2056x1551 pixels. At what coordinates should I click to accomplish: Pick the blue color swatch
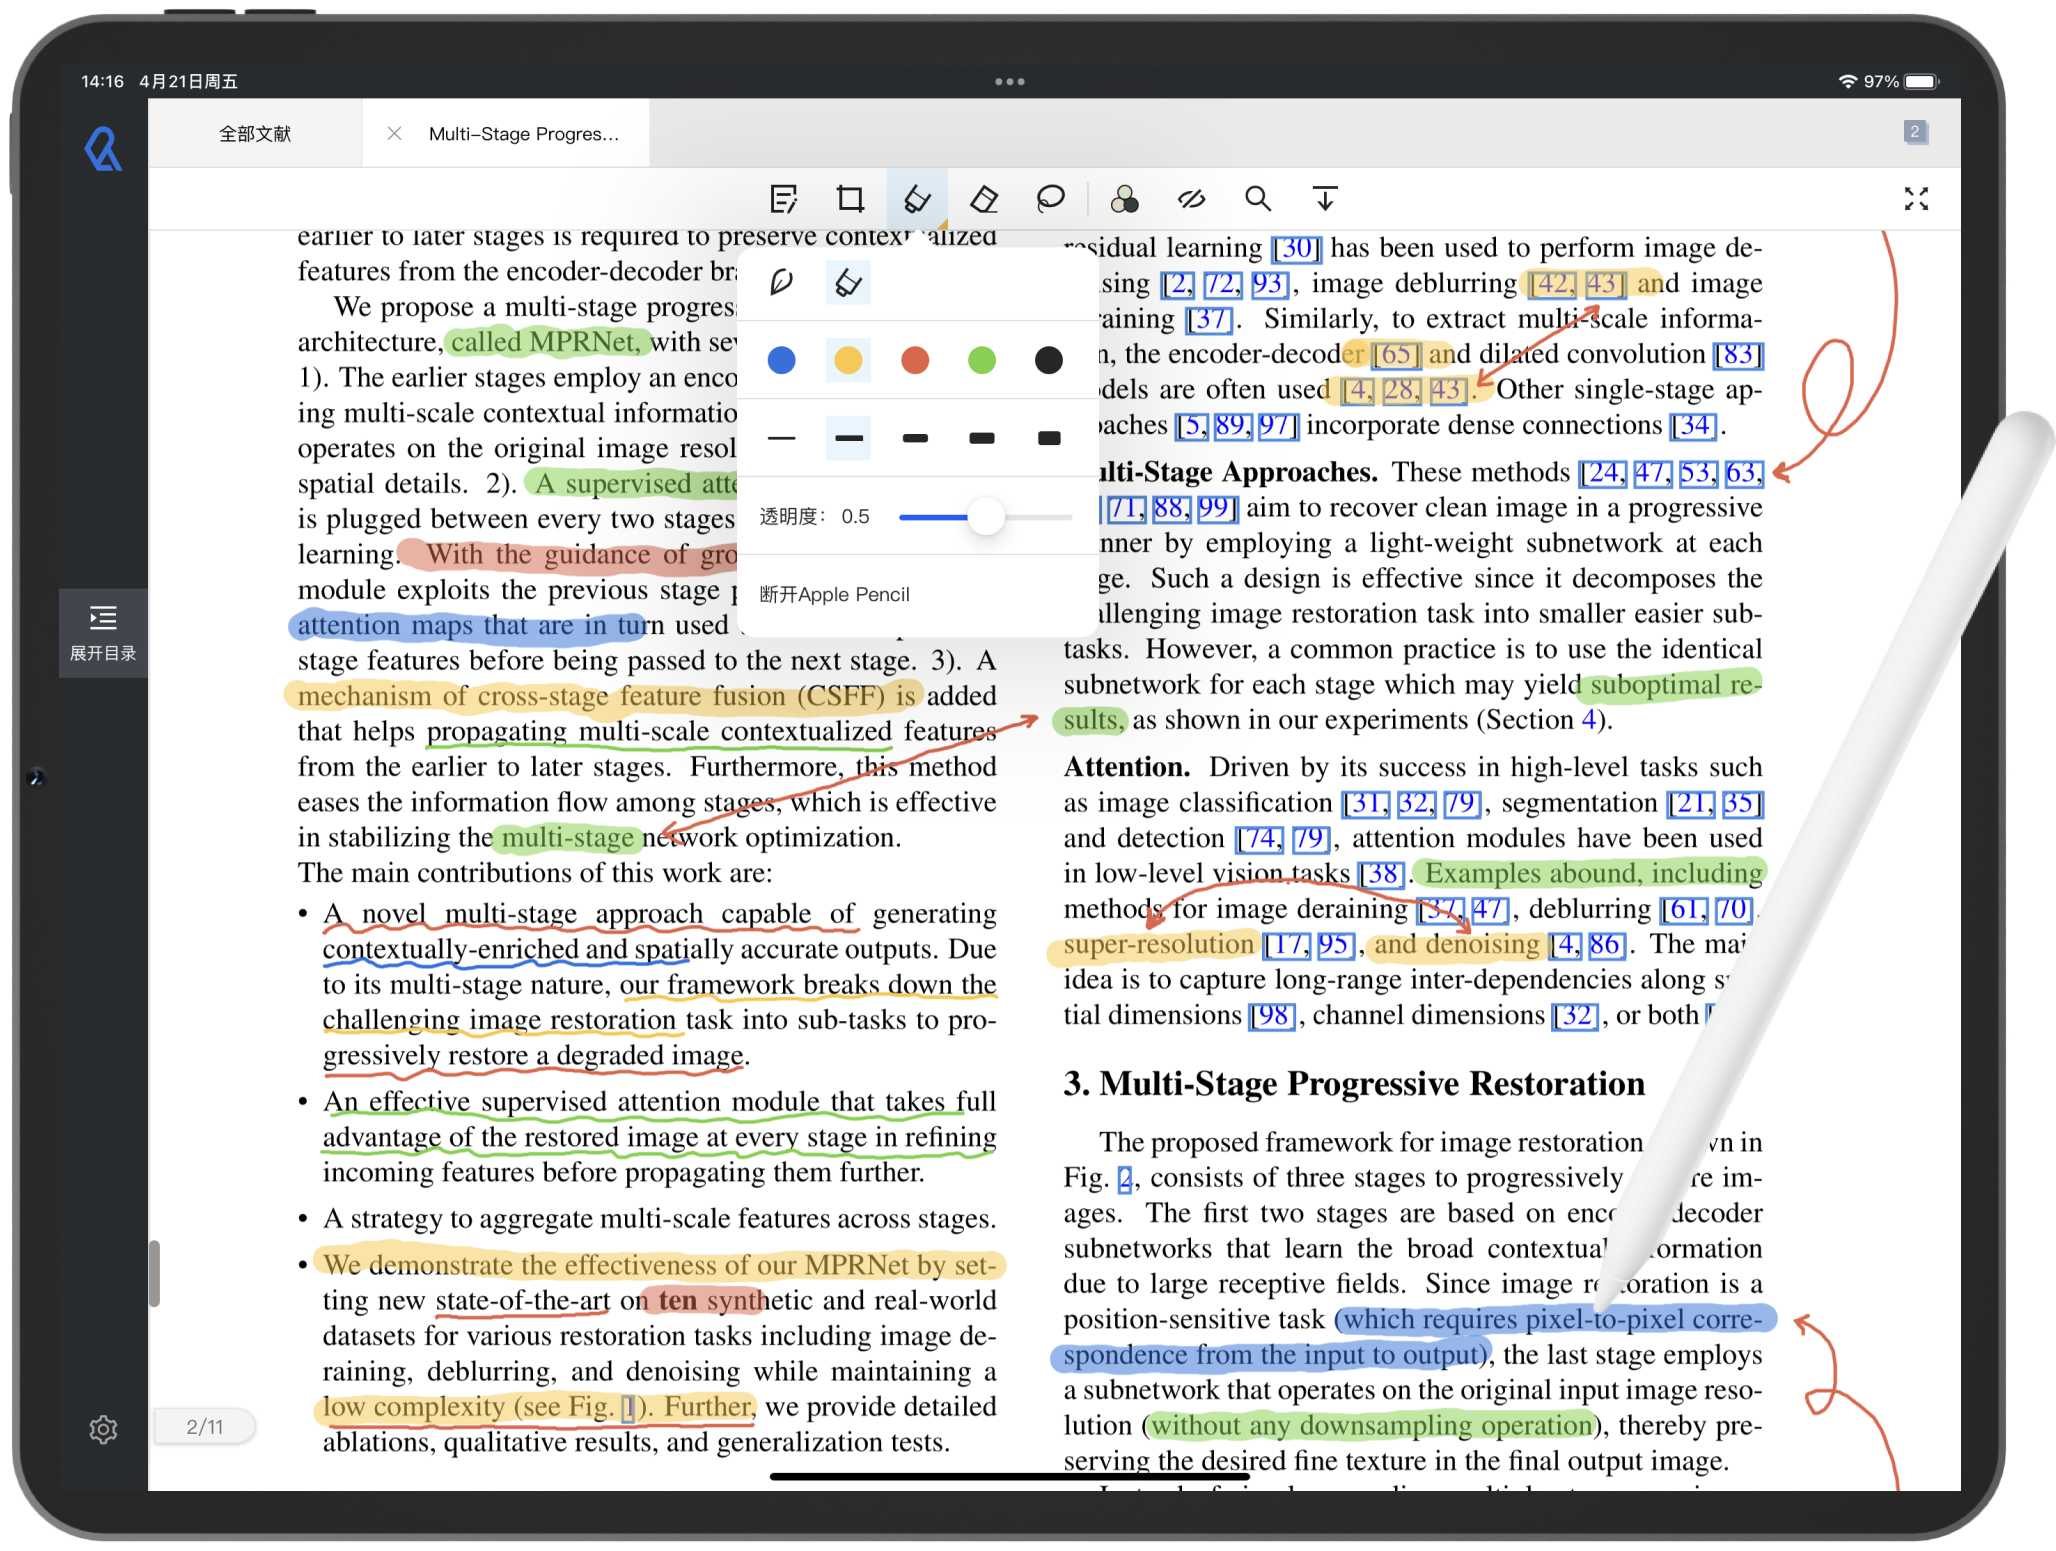[x=781, y=360]
